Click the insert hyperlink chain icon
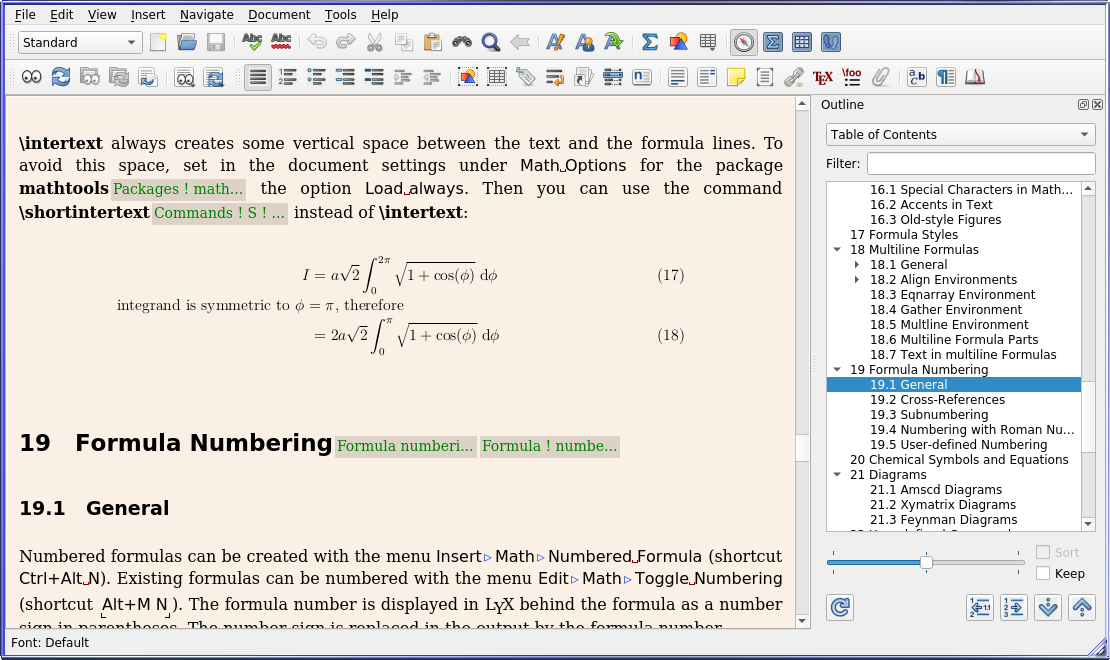 tap(793, 77)
